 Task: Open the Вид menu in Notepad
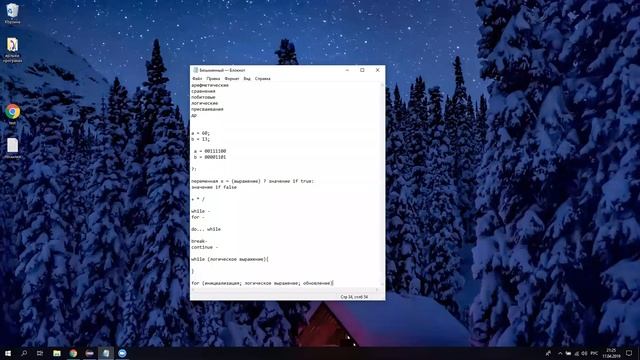coord(247,79)
